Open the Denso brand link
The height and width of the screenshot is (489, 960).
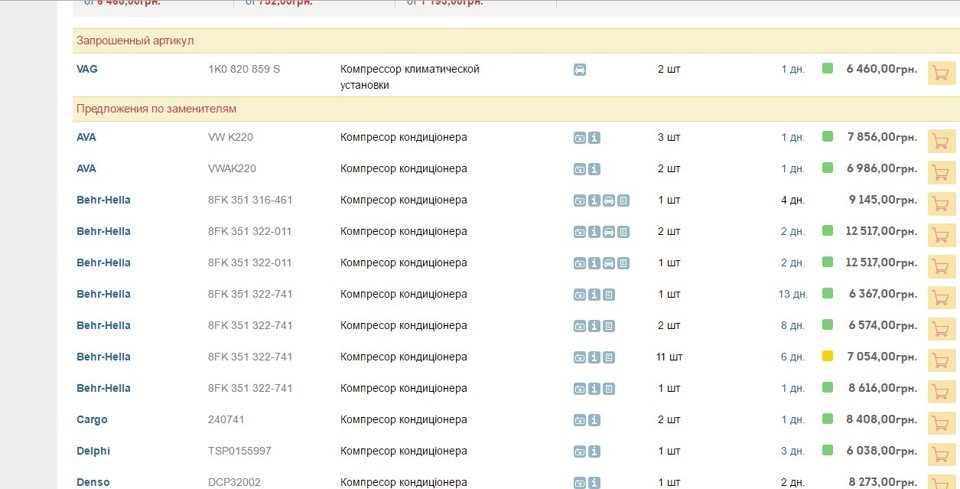(x=93, y=482)
